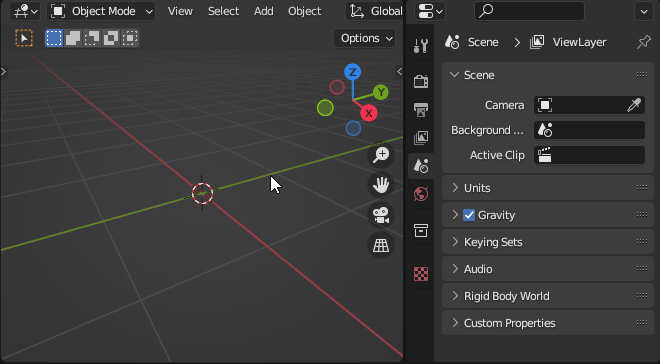Click the Y axis on navigation gizmo

click(x=381, y=92)
